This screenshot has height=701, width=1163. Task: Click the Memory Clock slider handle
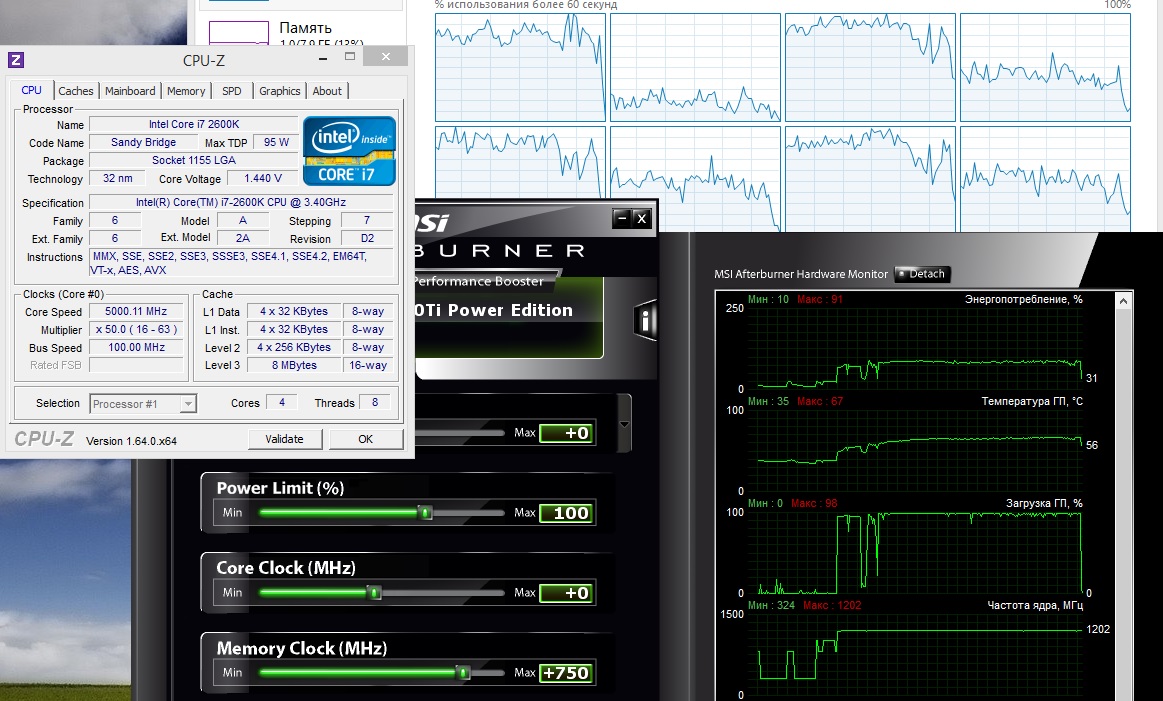pos(464,673)
